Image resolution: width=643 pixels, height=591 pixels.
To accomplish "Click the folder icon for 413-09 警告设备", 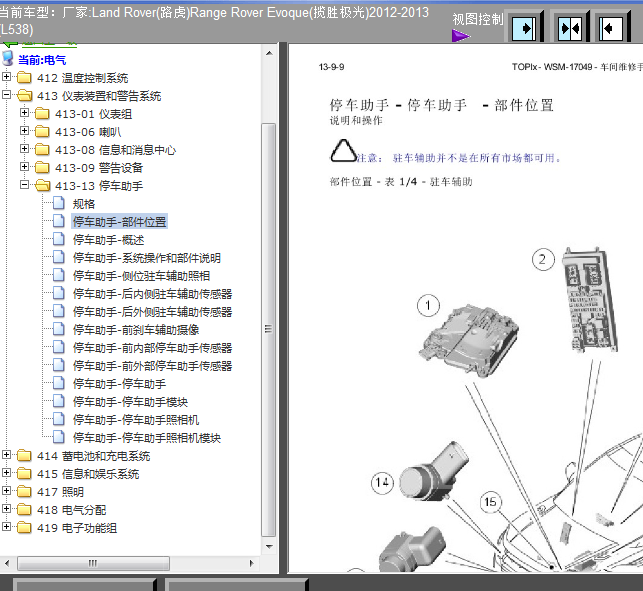I will click(42, 167).
